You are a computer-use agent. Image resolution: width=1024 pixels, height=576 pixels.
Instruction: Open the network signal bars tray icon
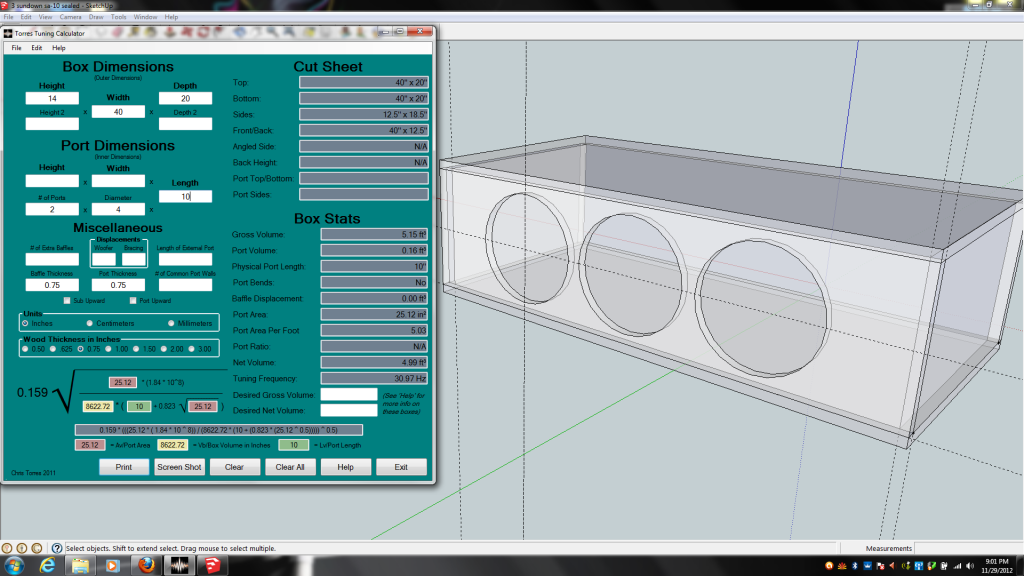[957, 566]
